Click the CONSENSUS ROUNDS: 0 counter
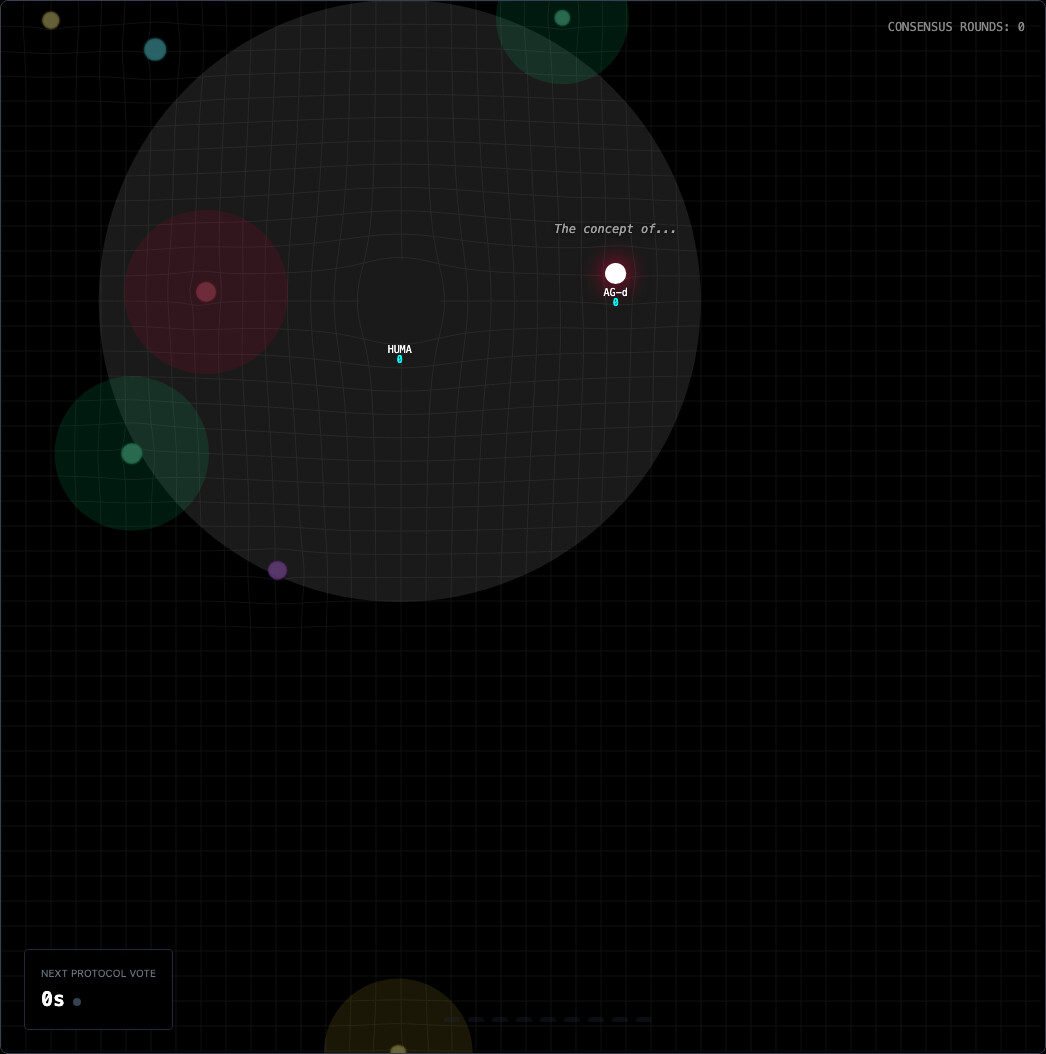The width and height of the screenshot is (1046, 1054). click(956, 27)
